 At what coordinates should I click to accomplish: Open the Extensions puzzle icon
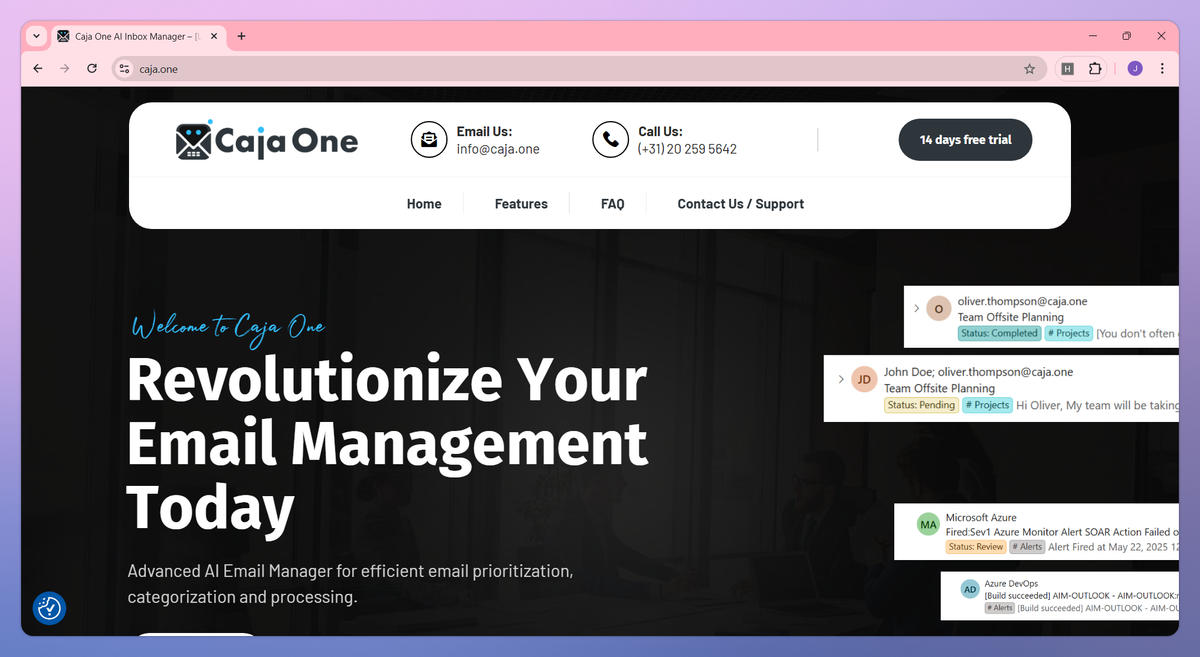click(x=1095, y=69)
